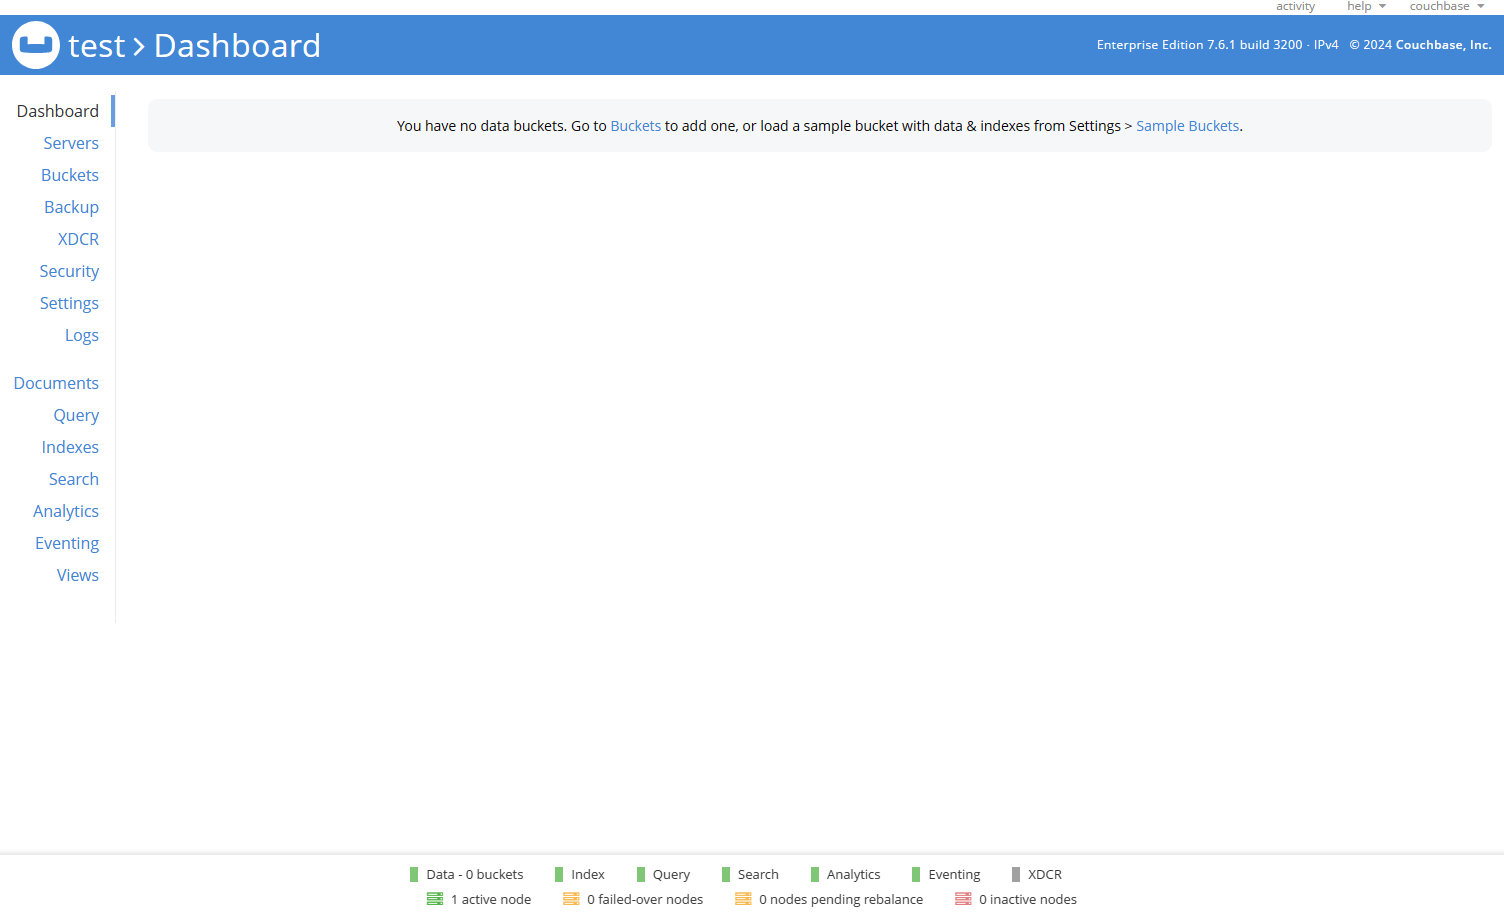Click the green Data service status icon
1504x914 pixels.
(x=414, y=874)
